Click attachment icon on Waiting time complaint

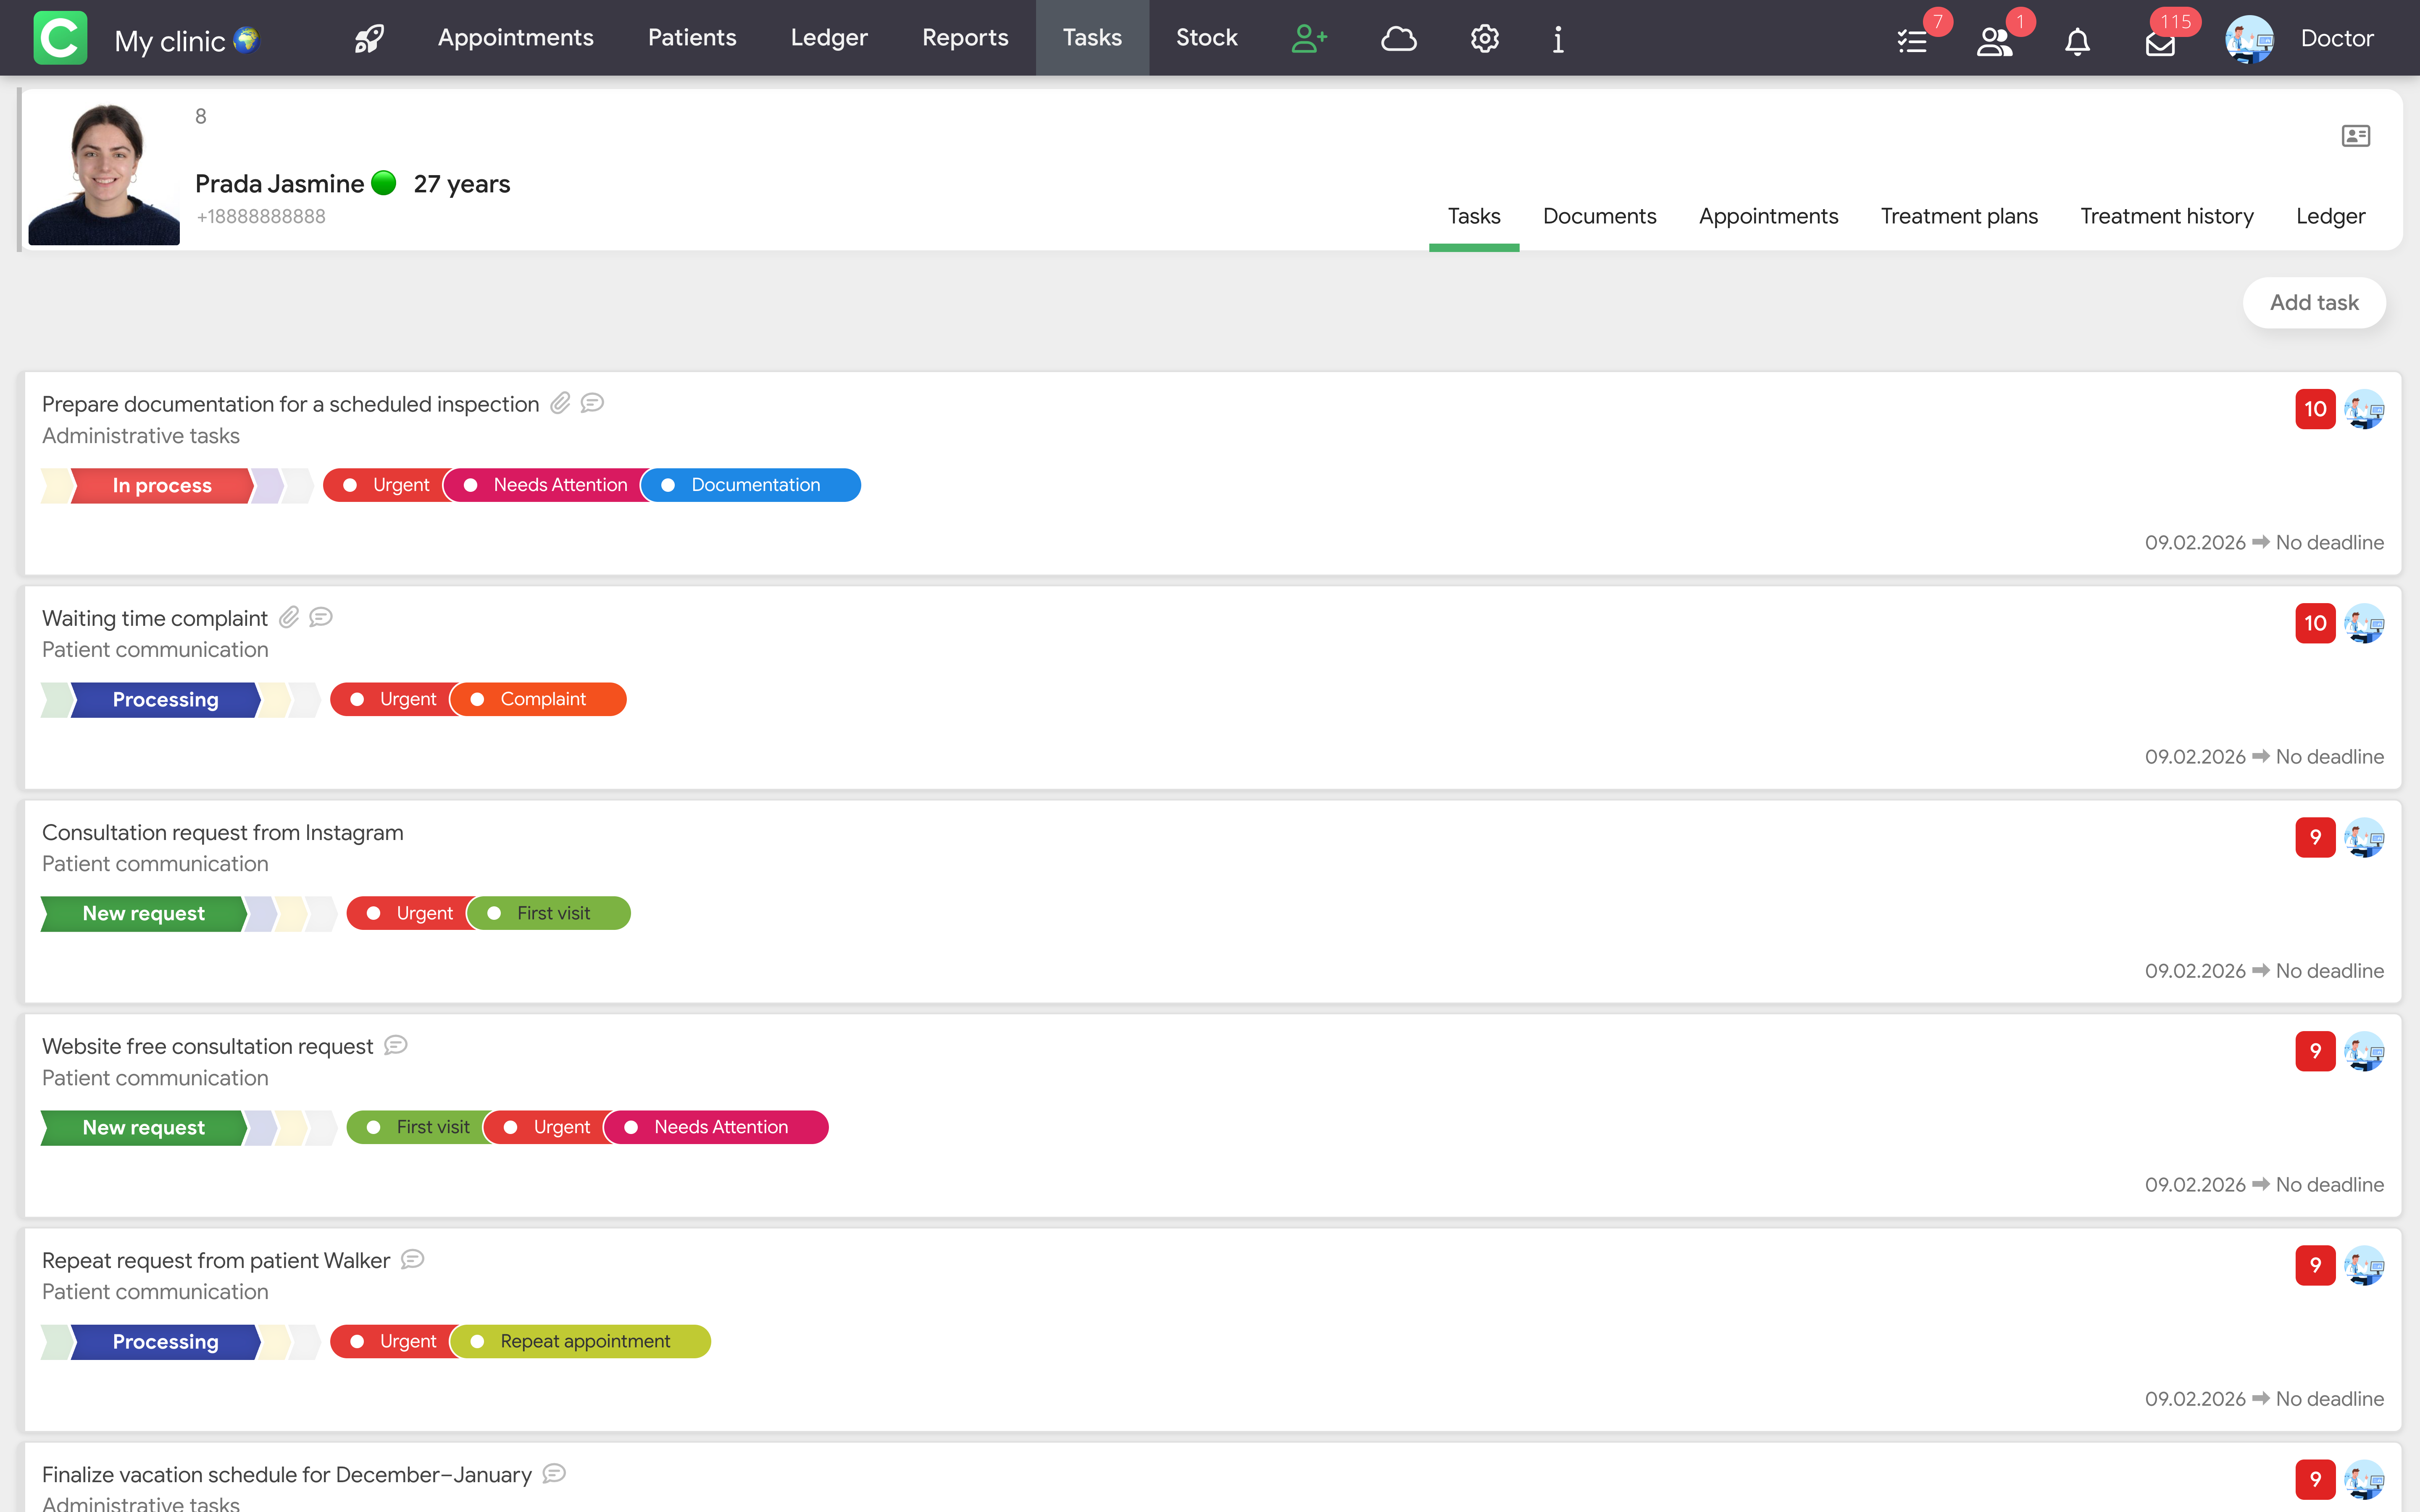click(x=289, y=617)
